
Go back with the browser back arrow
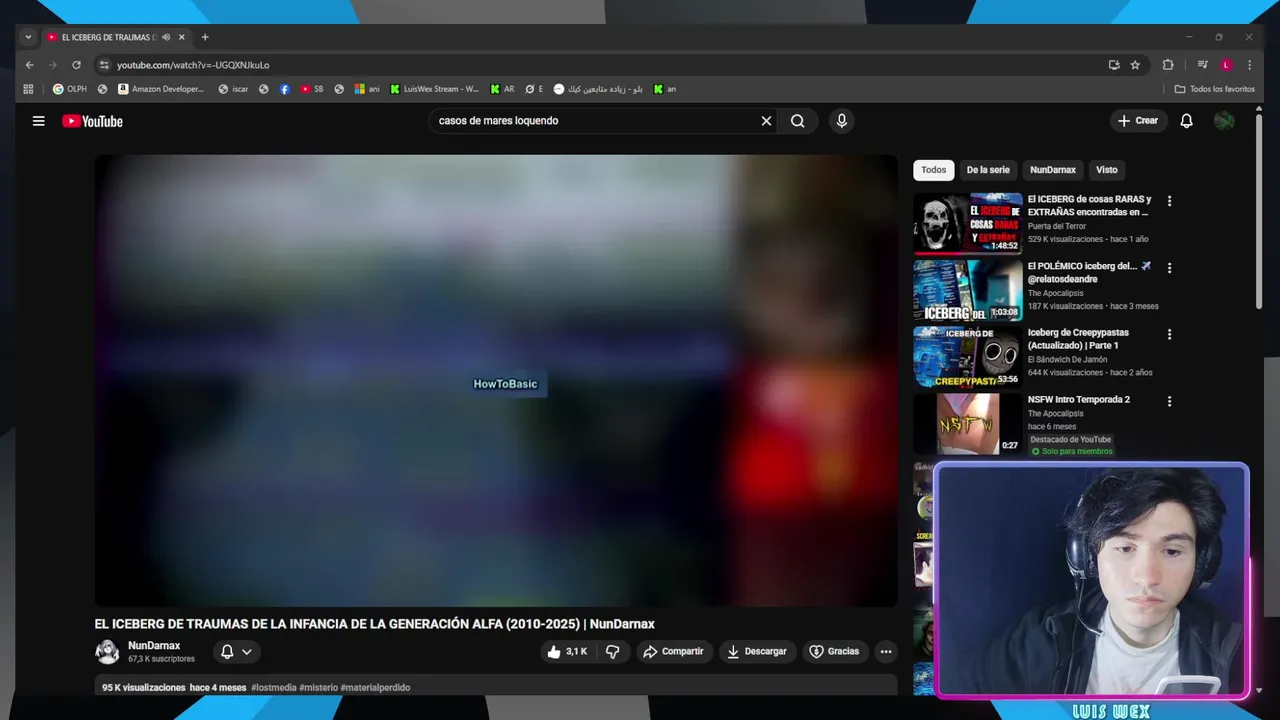(x=29, y=65)
